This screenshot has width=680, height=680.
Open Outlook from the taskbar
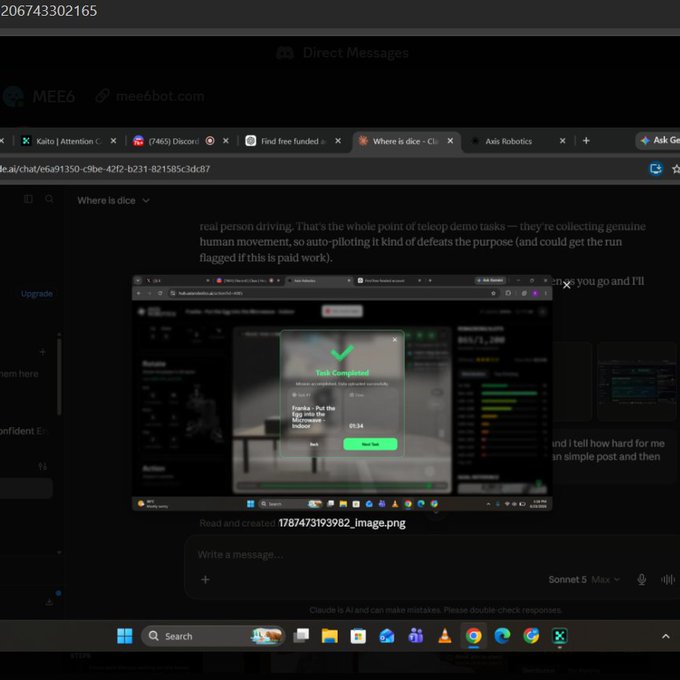[387, 636]
